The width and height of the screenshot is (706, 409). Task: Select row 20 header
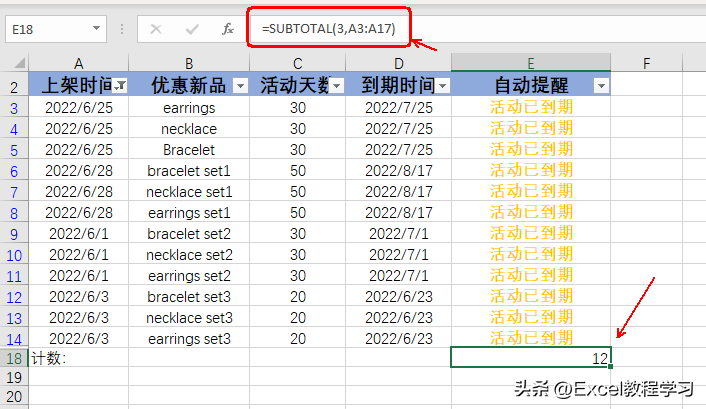pos(14,396)
